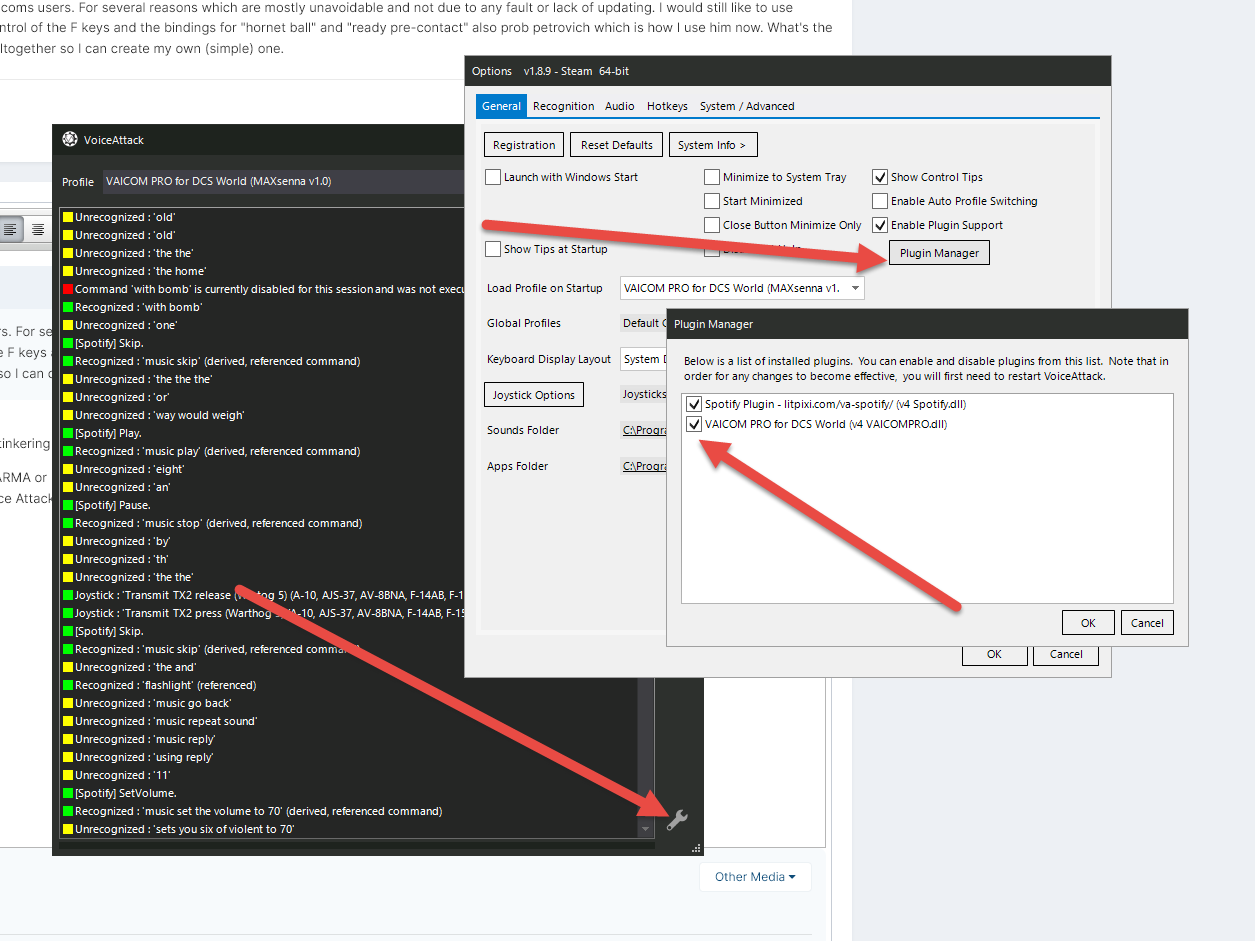Select the Audio tab
Screen dimensions: 1255x941
pyautogui.click(x=620, y=106)
